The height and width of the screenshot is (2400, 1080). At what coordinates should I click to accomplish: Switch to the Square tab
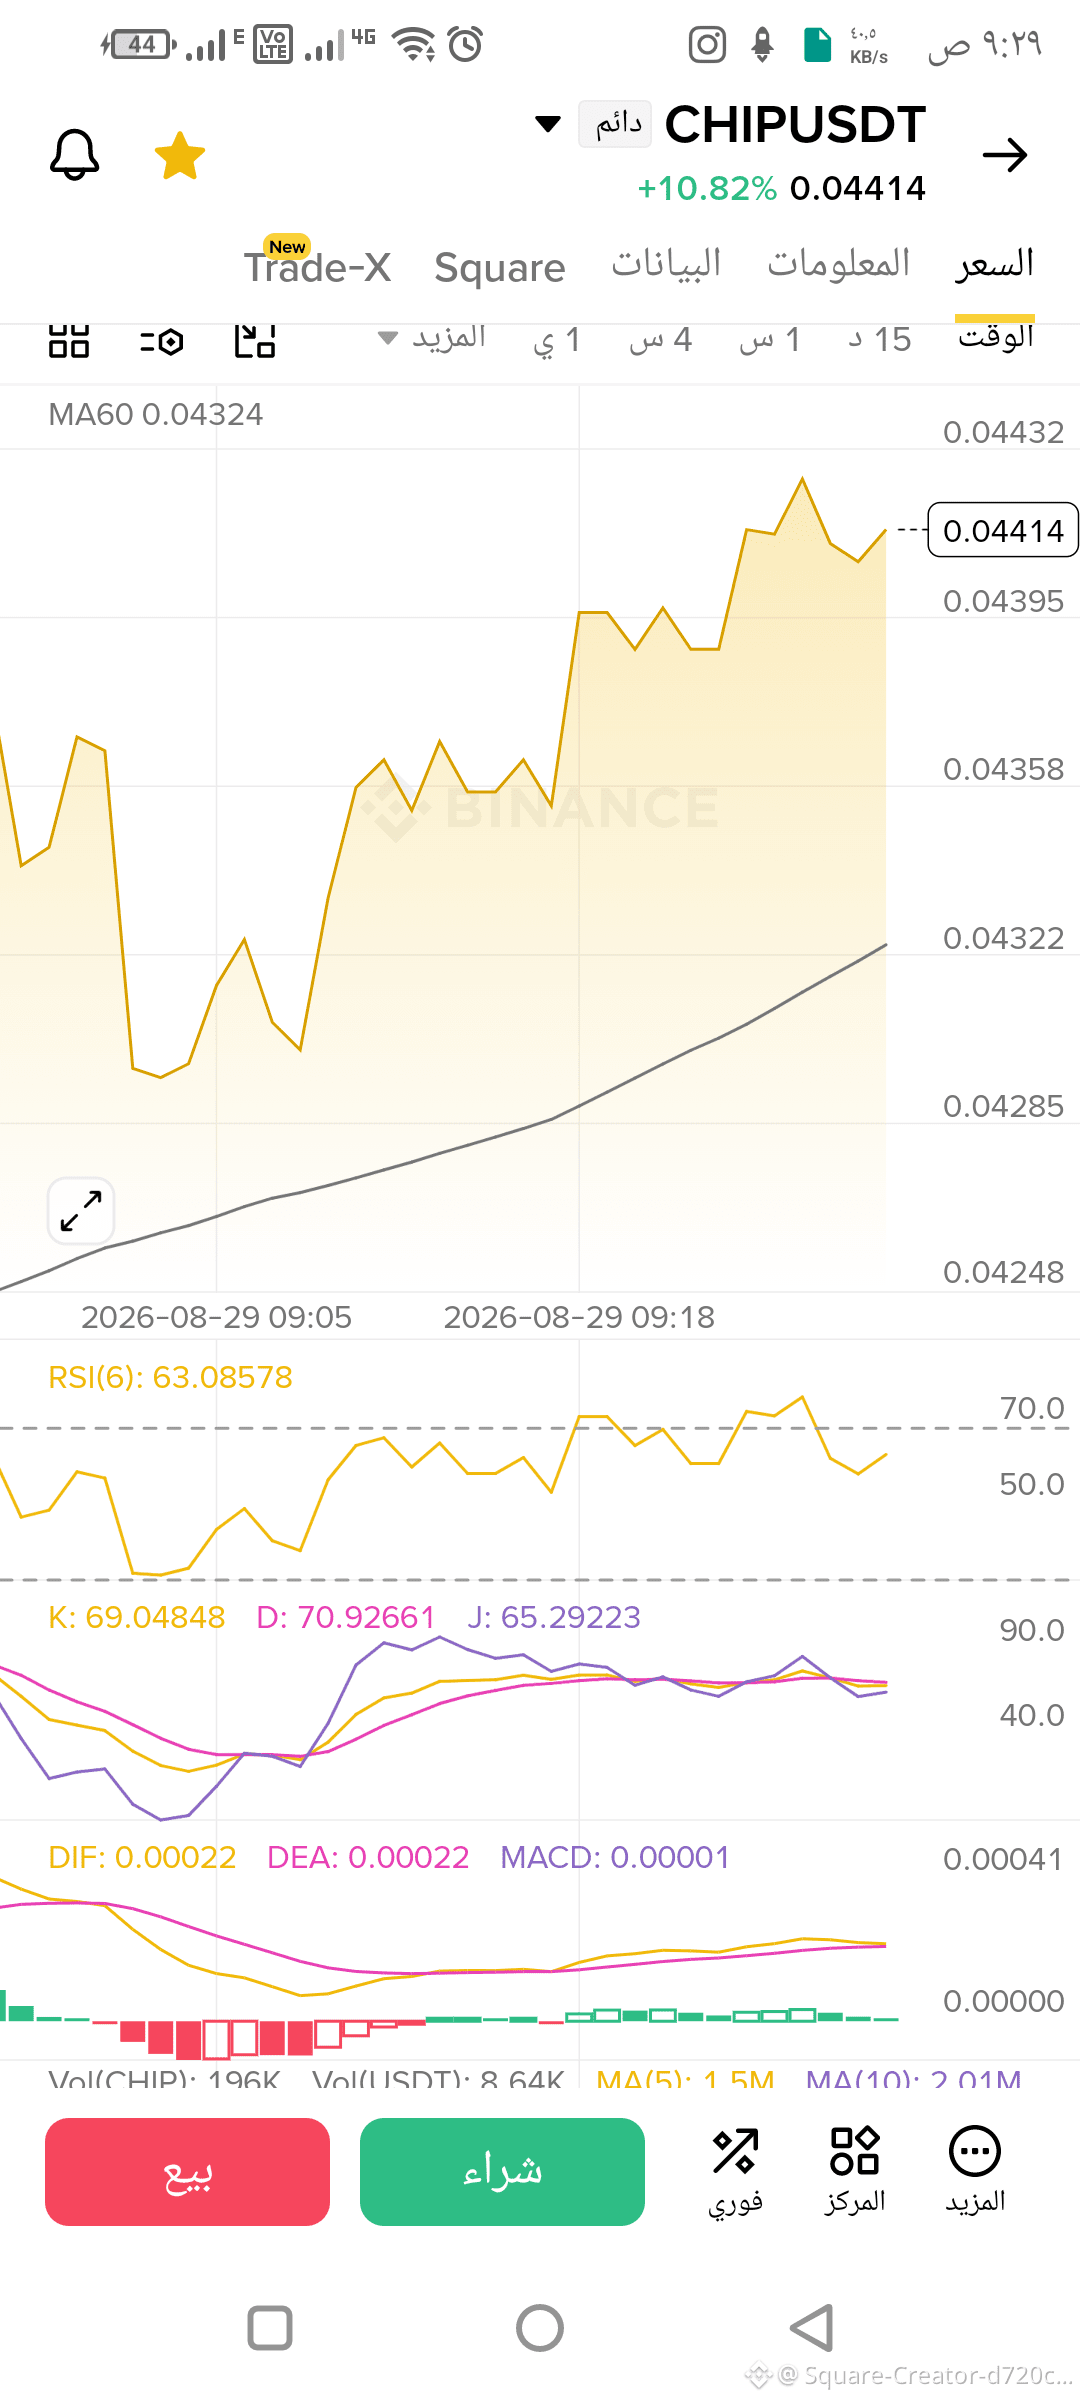(x=500, y=268)
